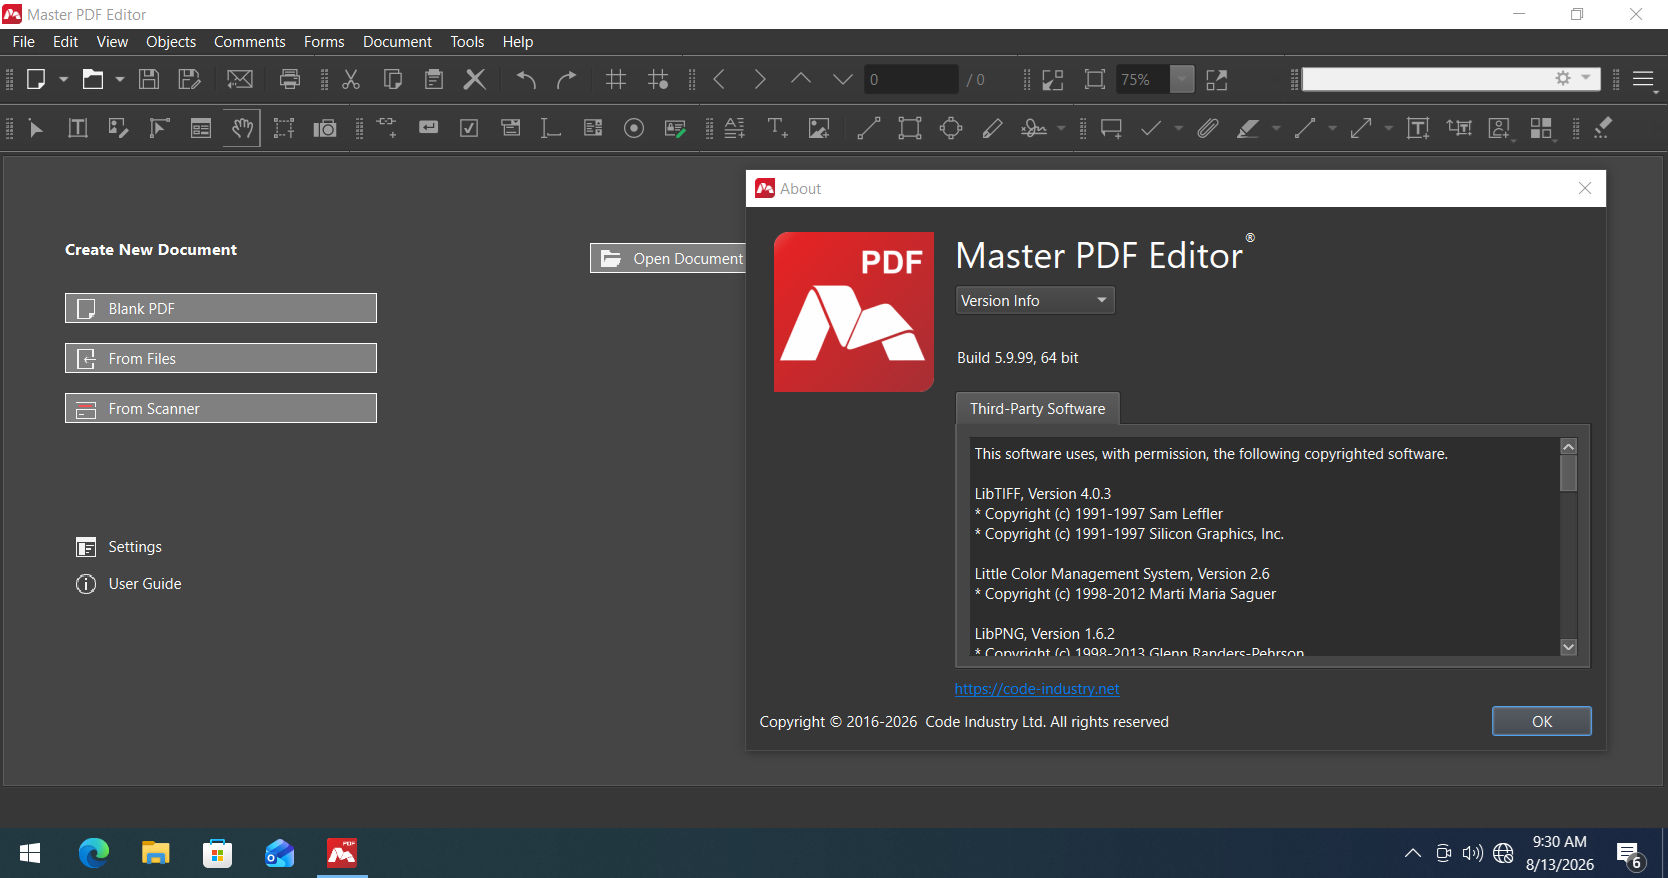Image resolution: width=1668 pixels, height=878 pixels.
Task: Open the Version Info dropdown in About
Action: [x=1035, y=300]
